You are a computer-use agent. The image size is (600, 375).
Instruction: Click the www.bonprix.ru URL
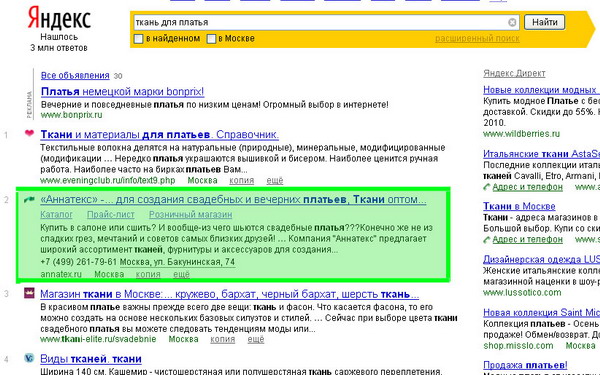[72, 115]
